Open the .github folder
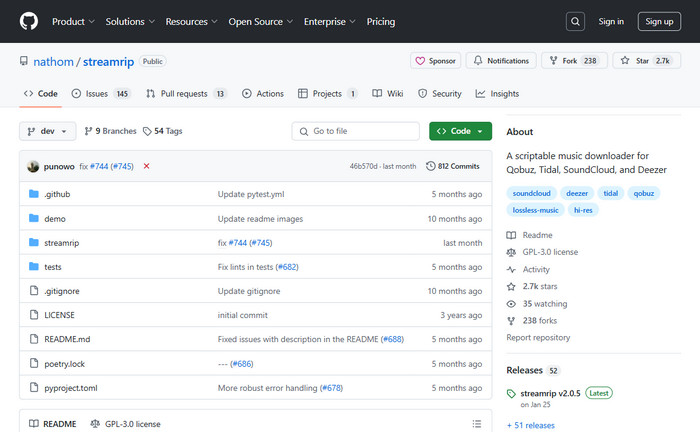This screenshot has height=432, width=700. tap(57, 194)
